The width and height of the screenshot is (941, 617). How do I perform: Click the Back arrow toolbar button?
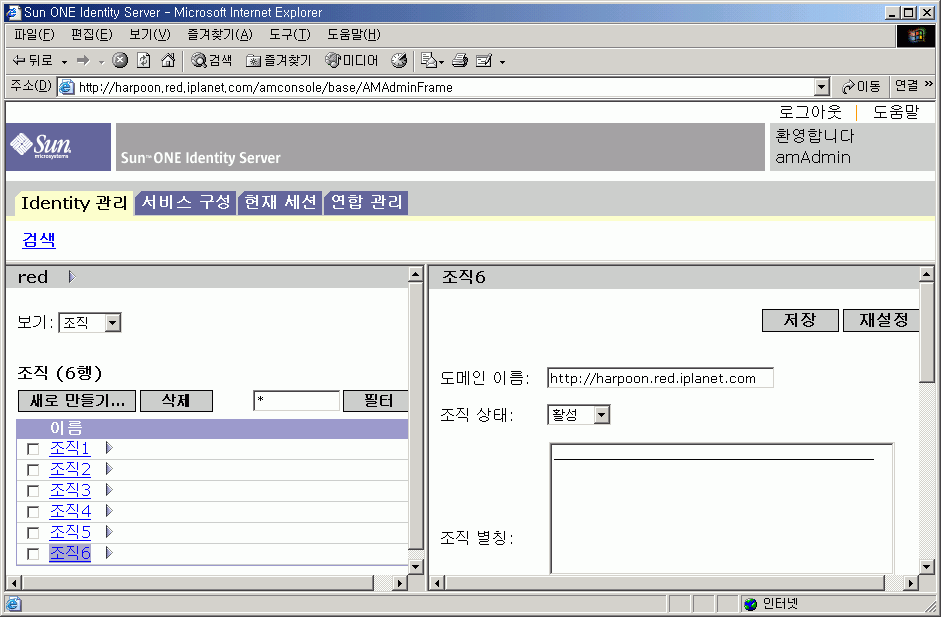pyautogui.click(x=33, y=61)
